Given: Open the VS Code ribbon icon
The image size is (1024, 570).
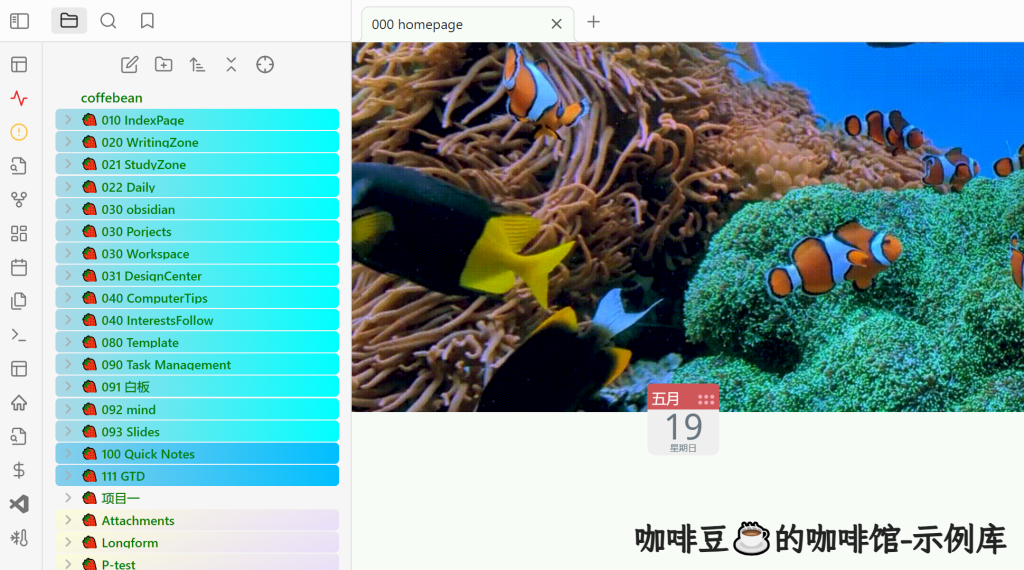Looking at the screenshot, I should point(19,504).
